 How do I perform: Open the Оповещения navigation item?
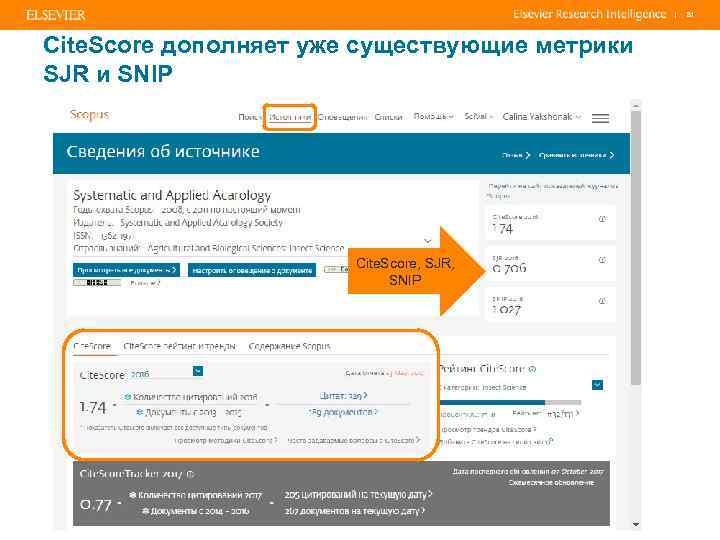[x=343, y=117]
